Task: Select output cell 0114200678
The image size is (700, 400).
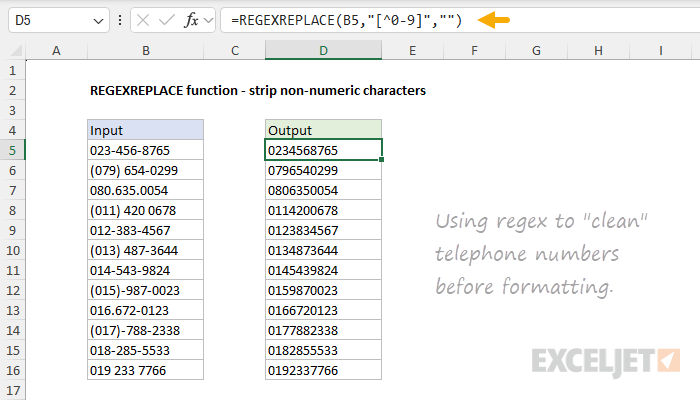Action: click(x=324, y=210)
